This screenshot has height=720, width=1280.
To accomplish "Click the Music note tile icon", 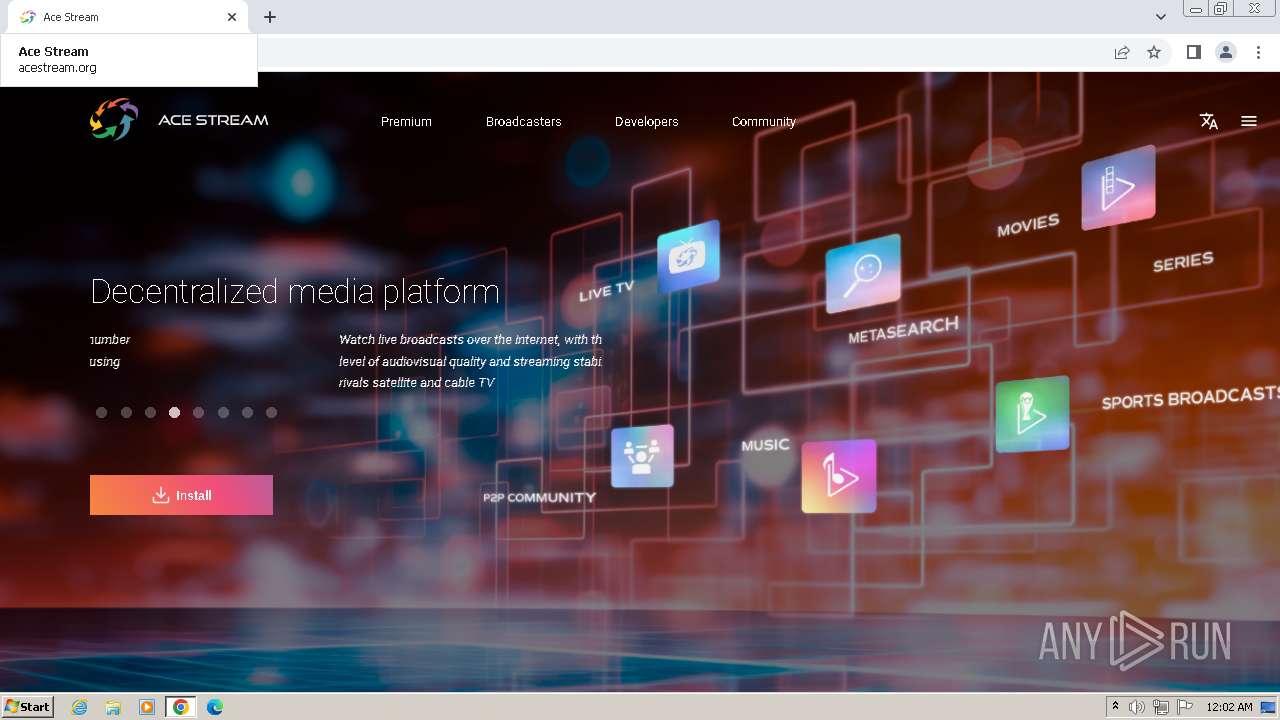I will click(x=838, y=476).
